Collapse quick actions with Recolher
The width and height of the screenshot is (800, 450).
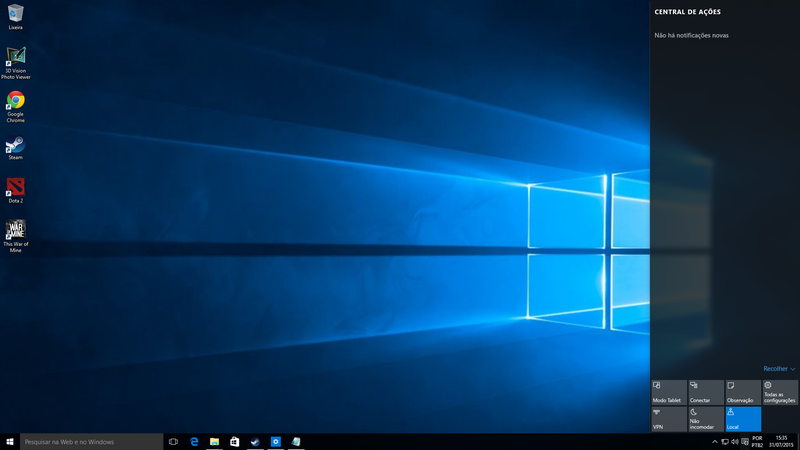pos(779,368)
